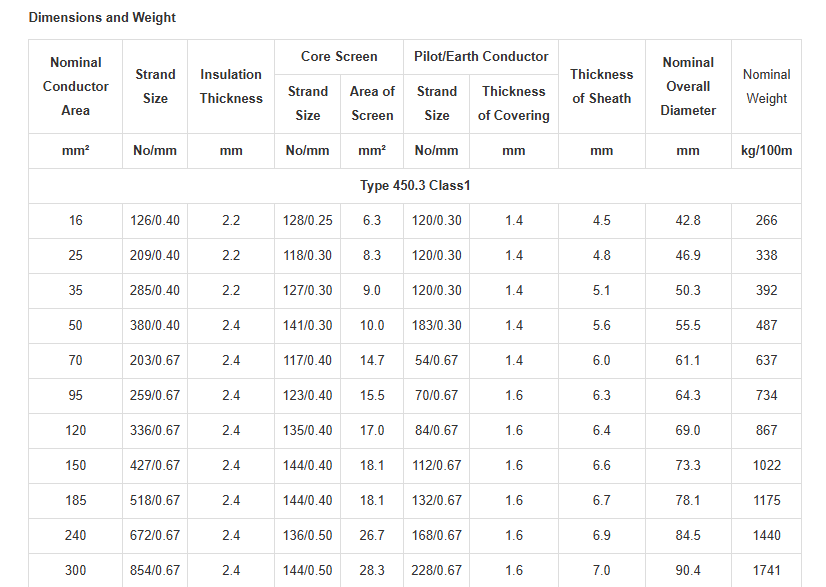This screenshot has height=587, width=826.
Task: Click the '266' nominal weight cell
Action: pyautogui.click(x=766, y=220)
